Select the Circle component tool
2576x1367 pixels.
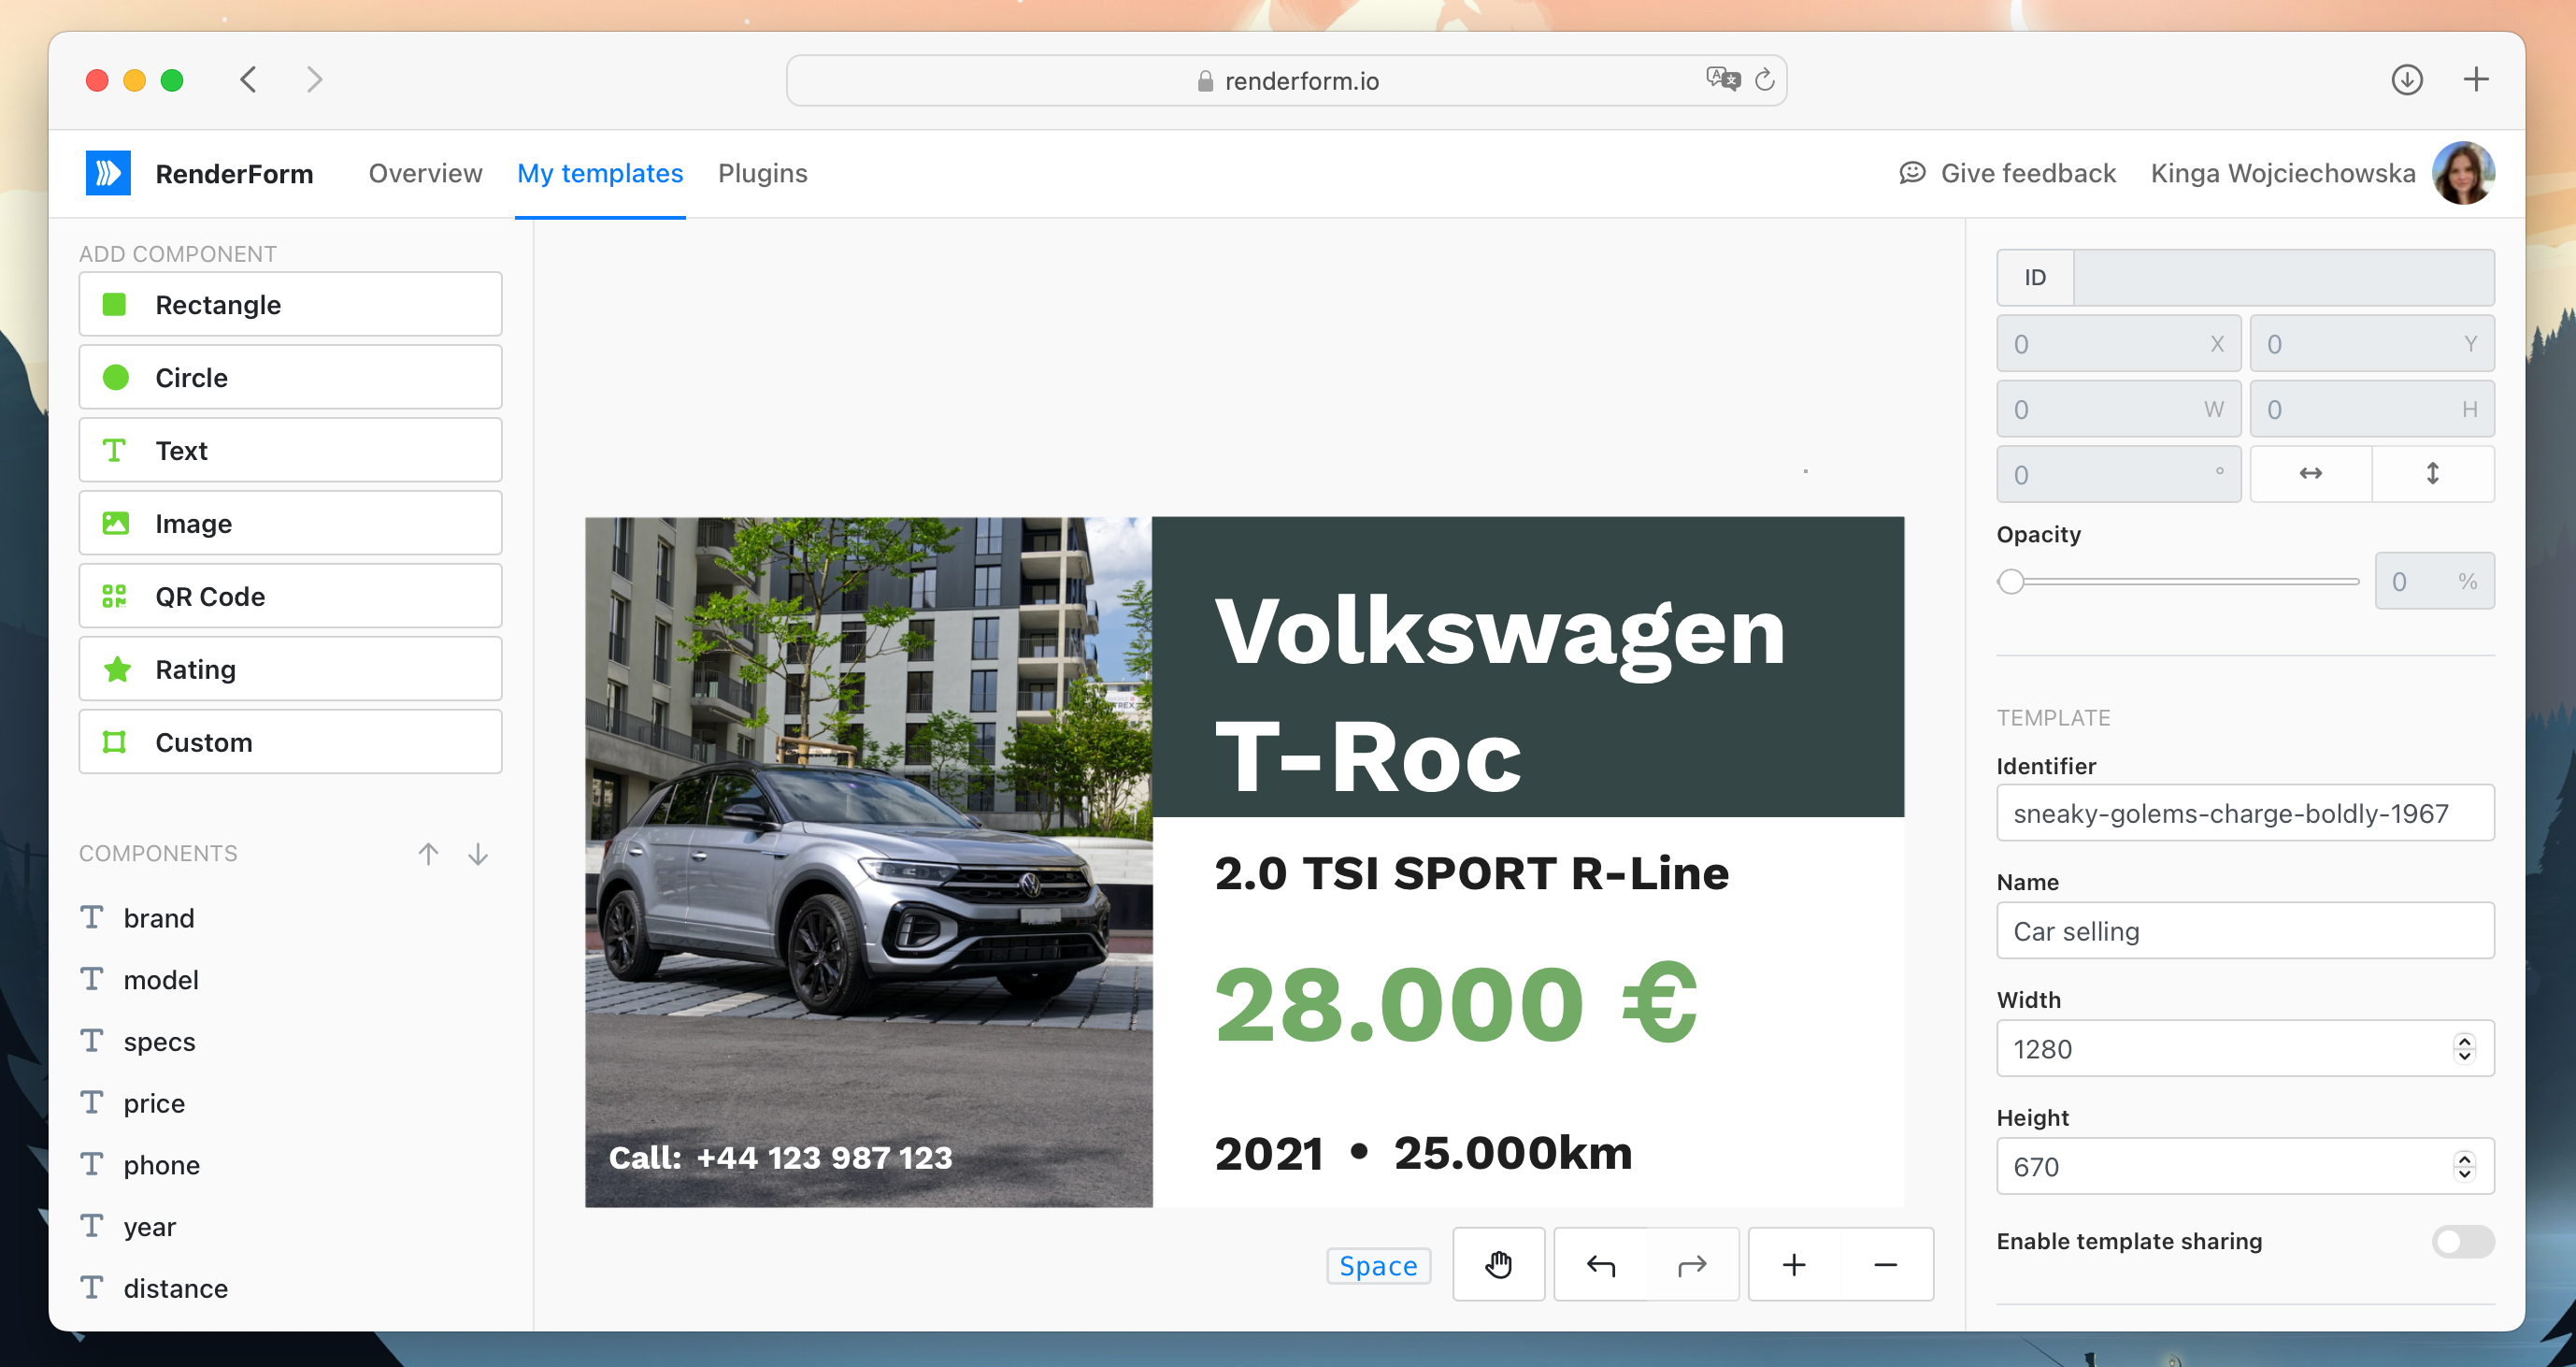[x=292, y=379]
